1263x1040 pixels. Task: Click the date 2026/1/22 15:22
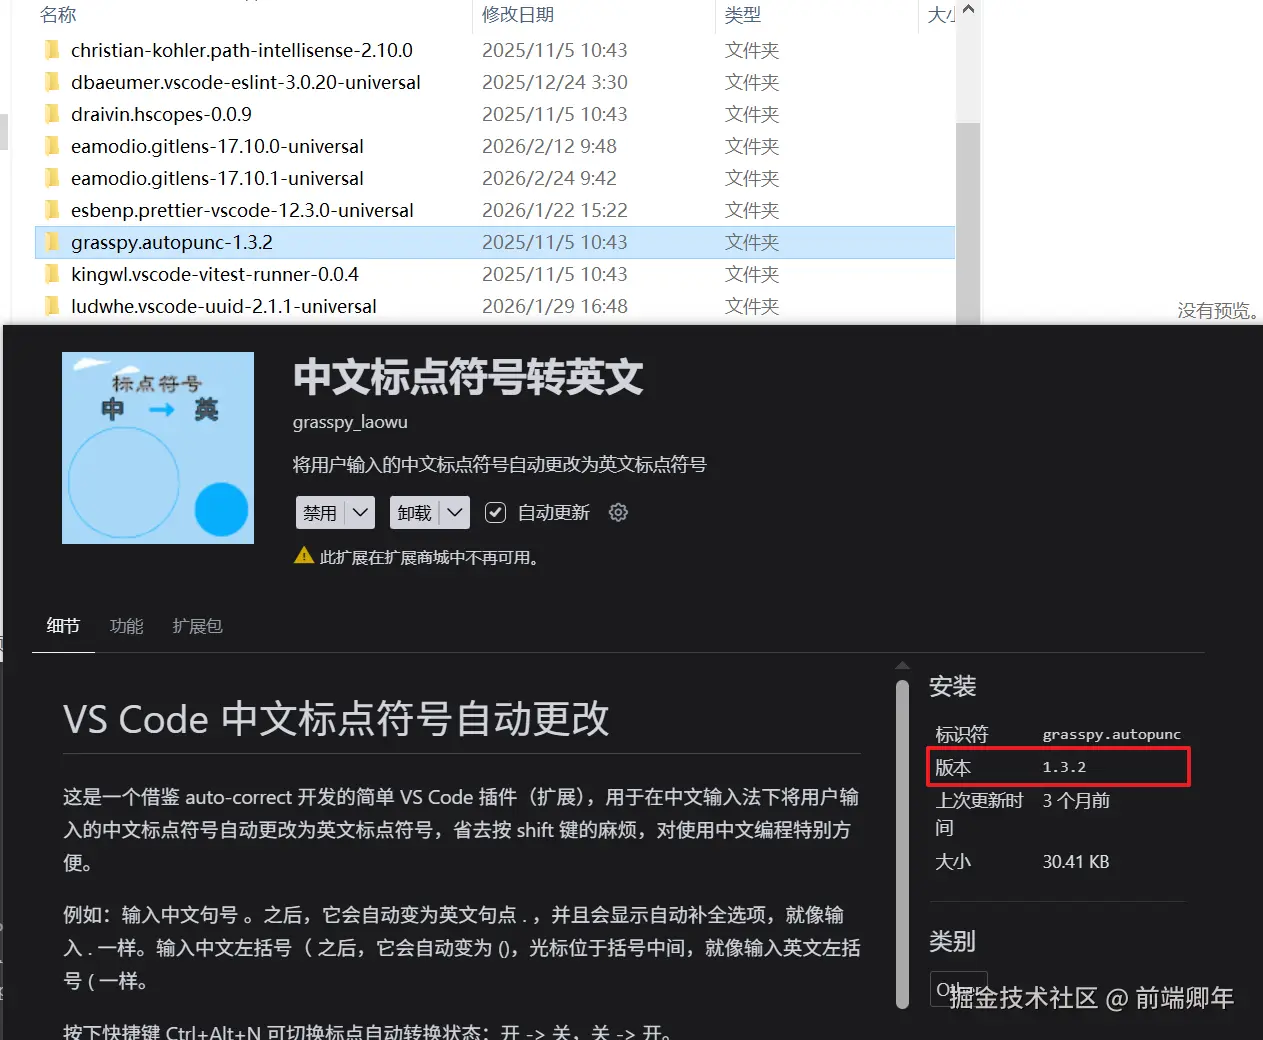click(x=555, y=210)
